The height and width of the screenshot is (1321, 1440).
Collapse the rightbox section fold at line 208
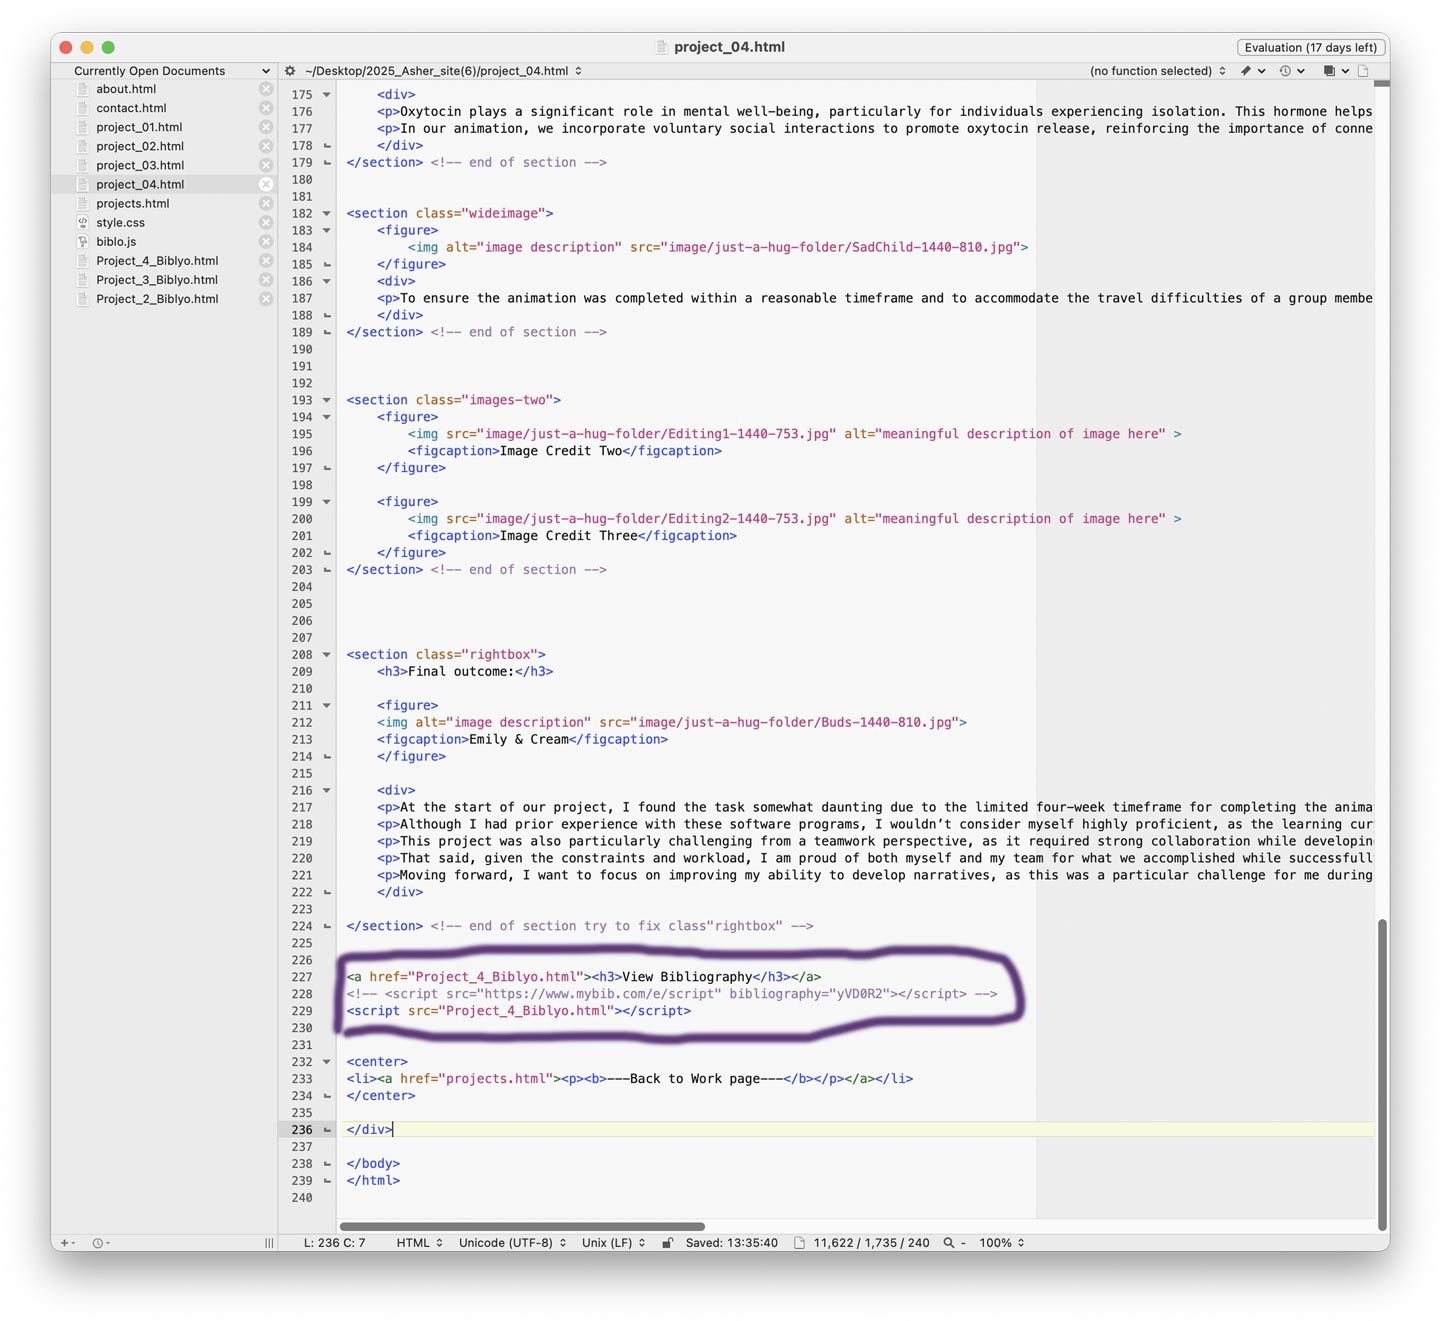(x=327, y=655)
